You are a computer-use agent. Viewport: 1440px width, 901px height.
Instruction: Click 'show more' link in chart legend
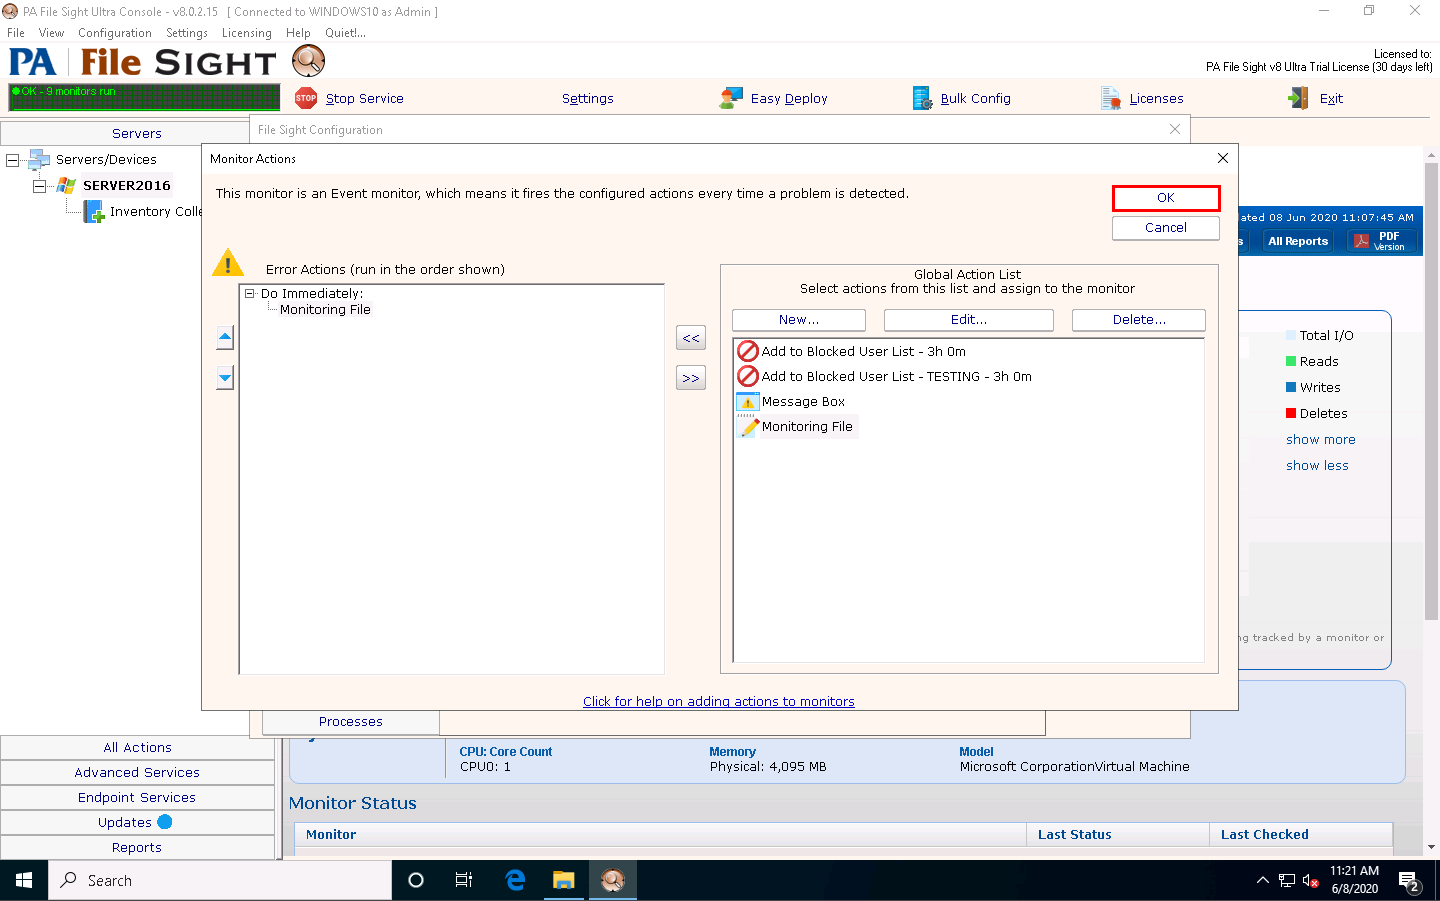pyautogui.click(x=1321, y=440)
